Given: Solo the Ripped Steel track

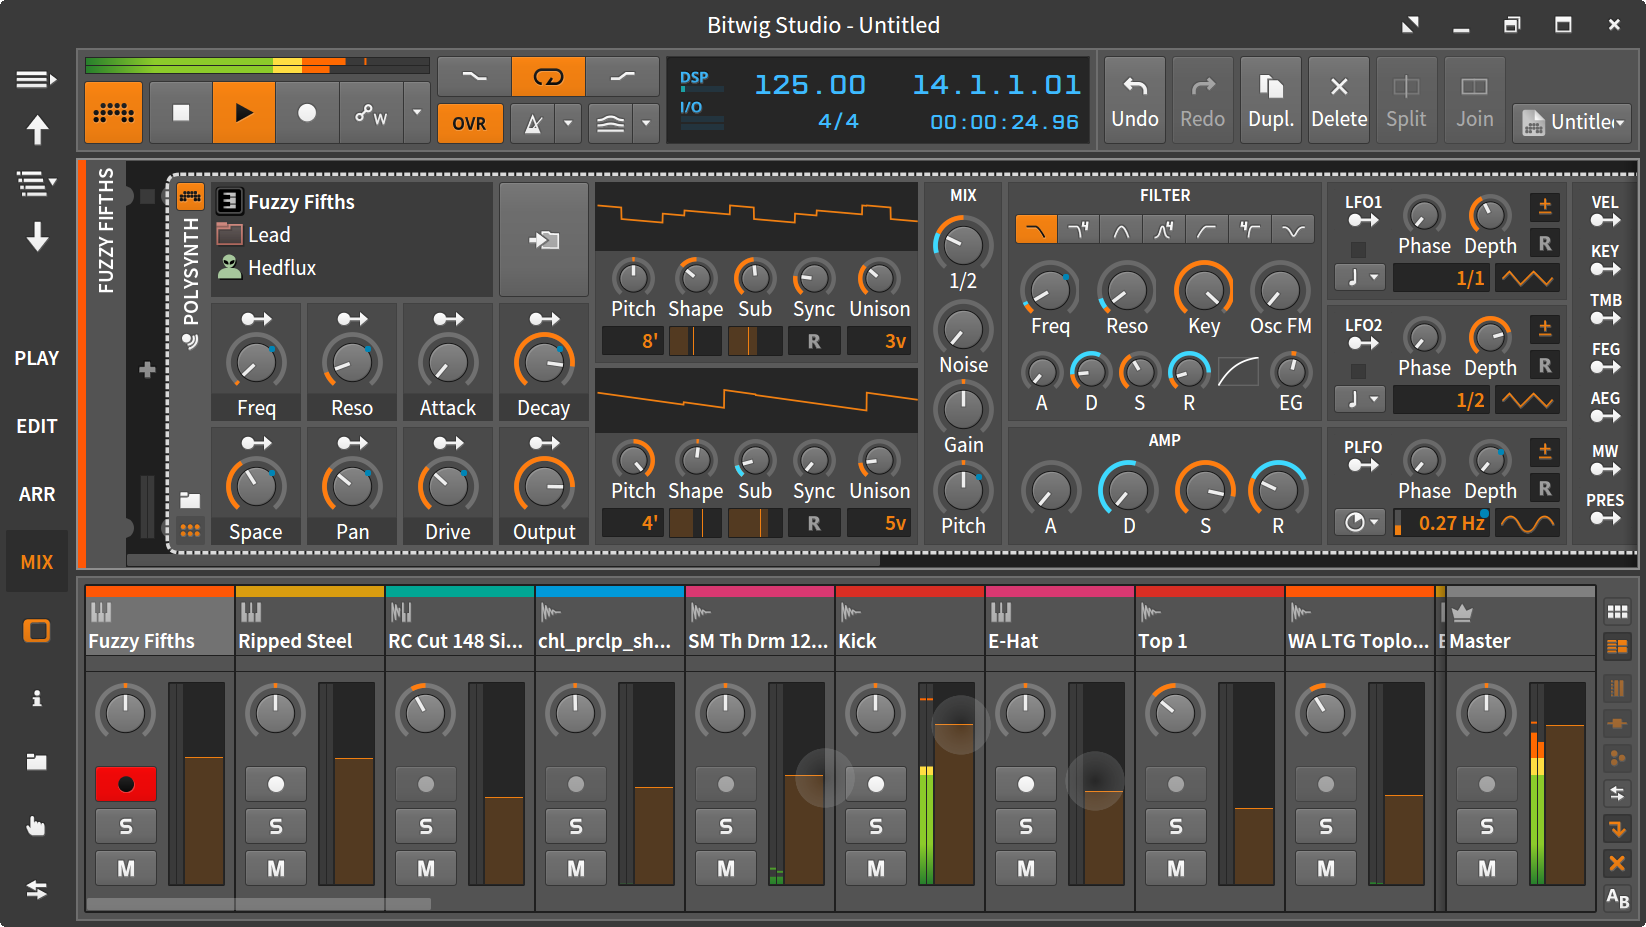Looking at the screenshot, I should pyautogui.click(x=276, y=827).
